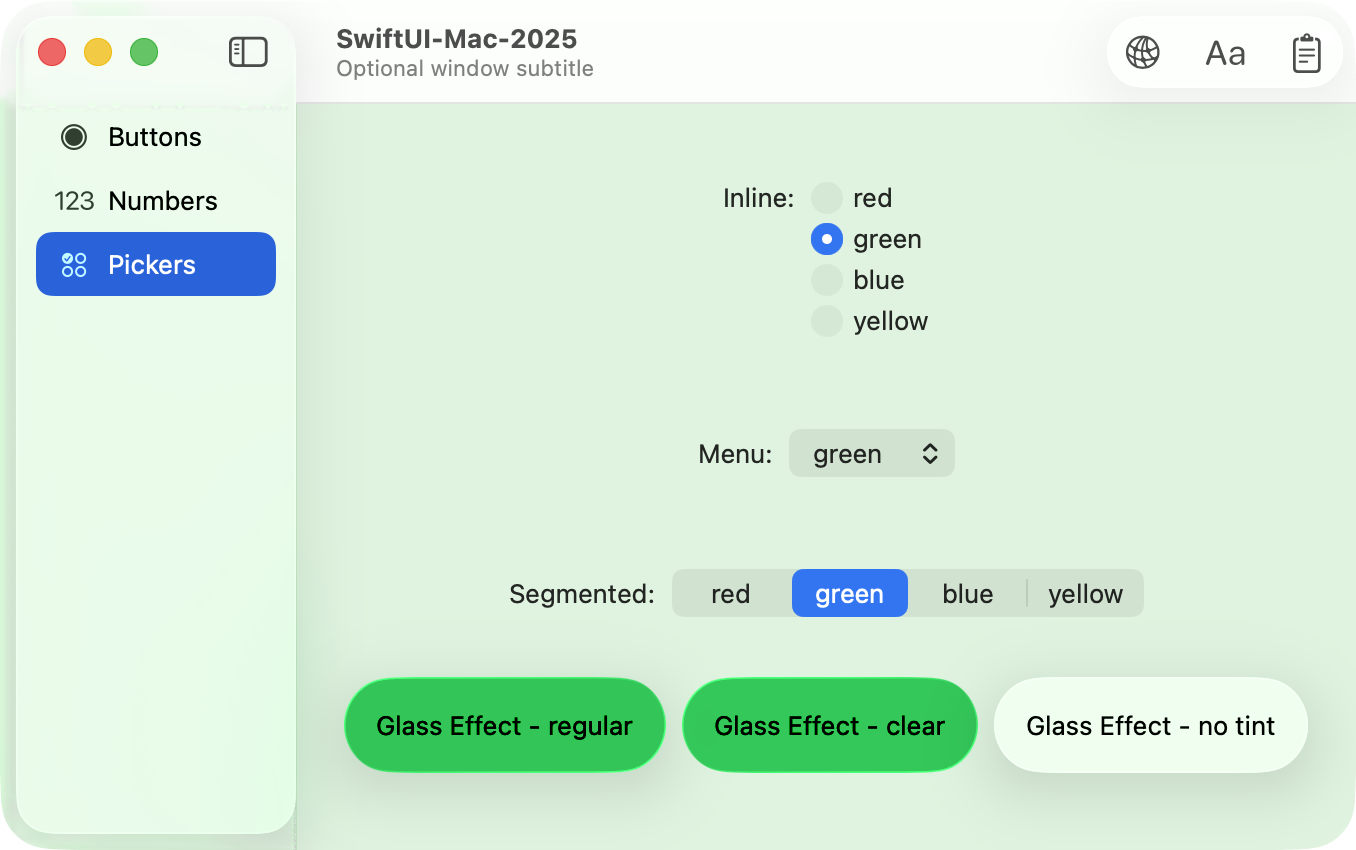
Task: Select the yellow radio button
Action: coord(827,321)
